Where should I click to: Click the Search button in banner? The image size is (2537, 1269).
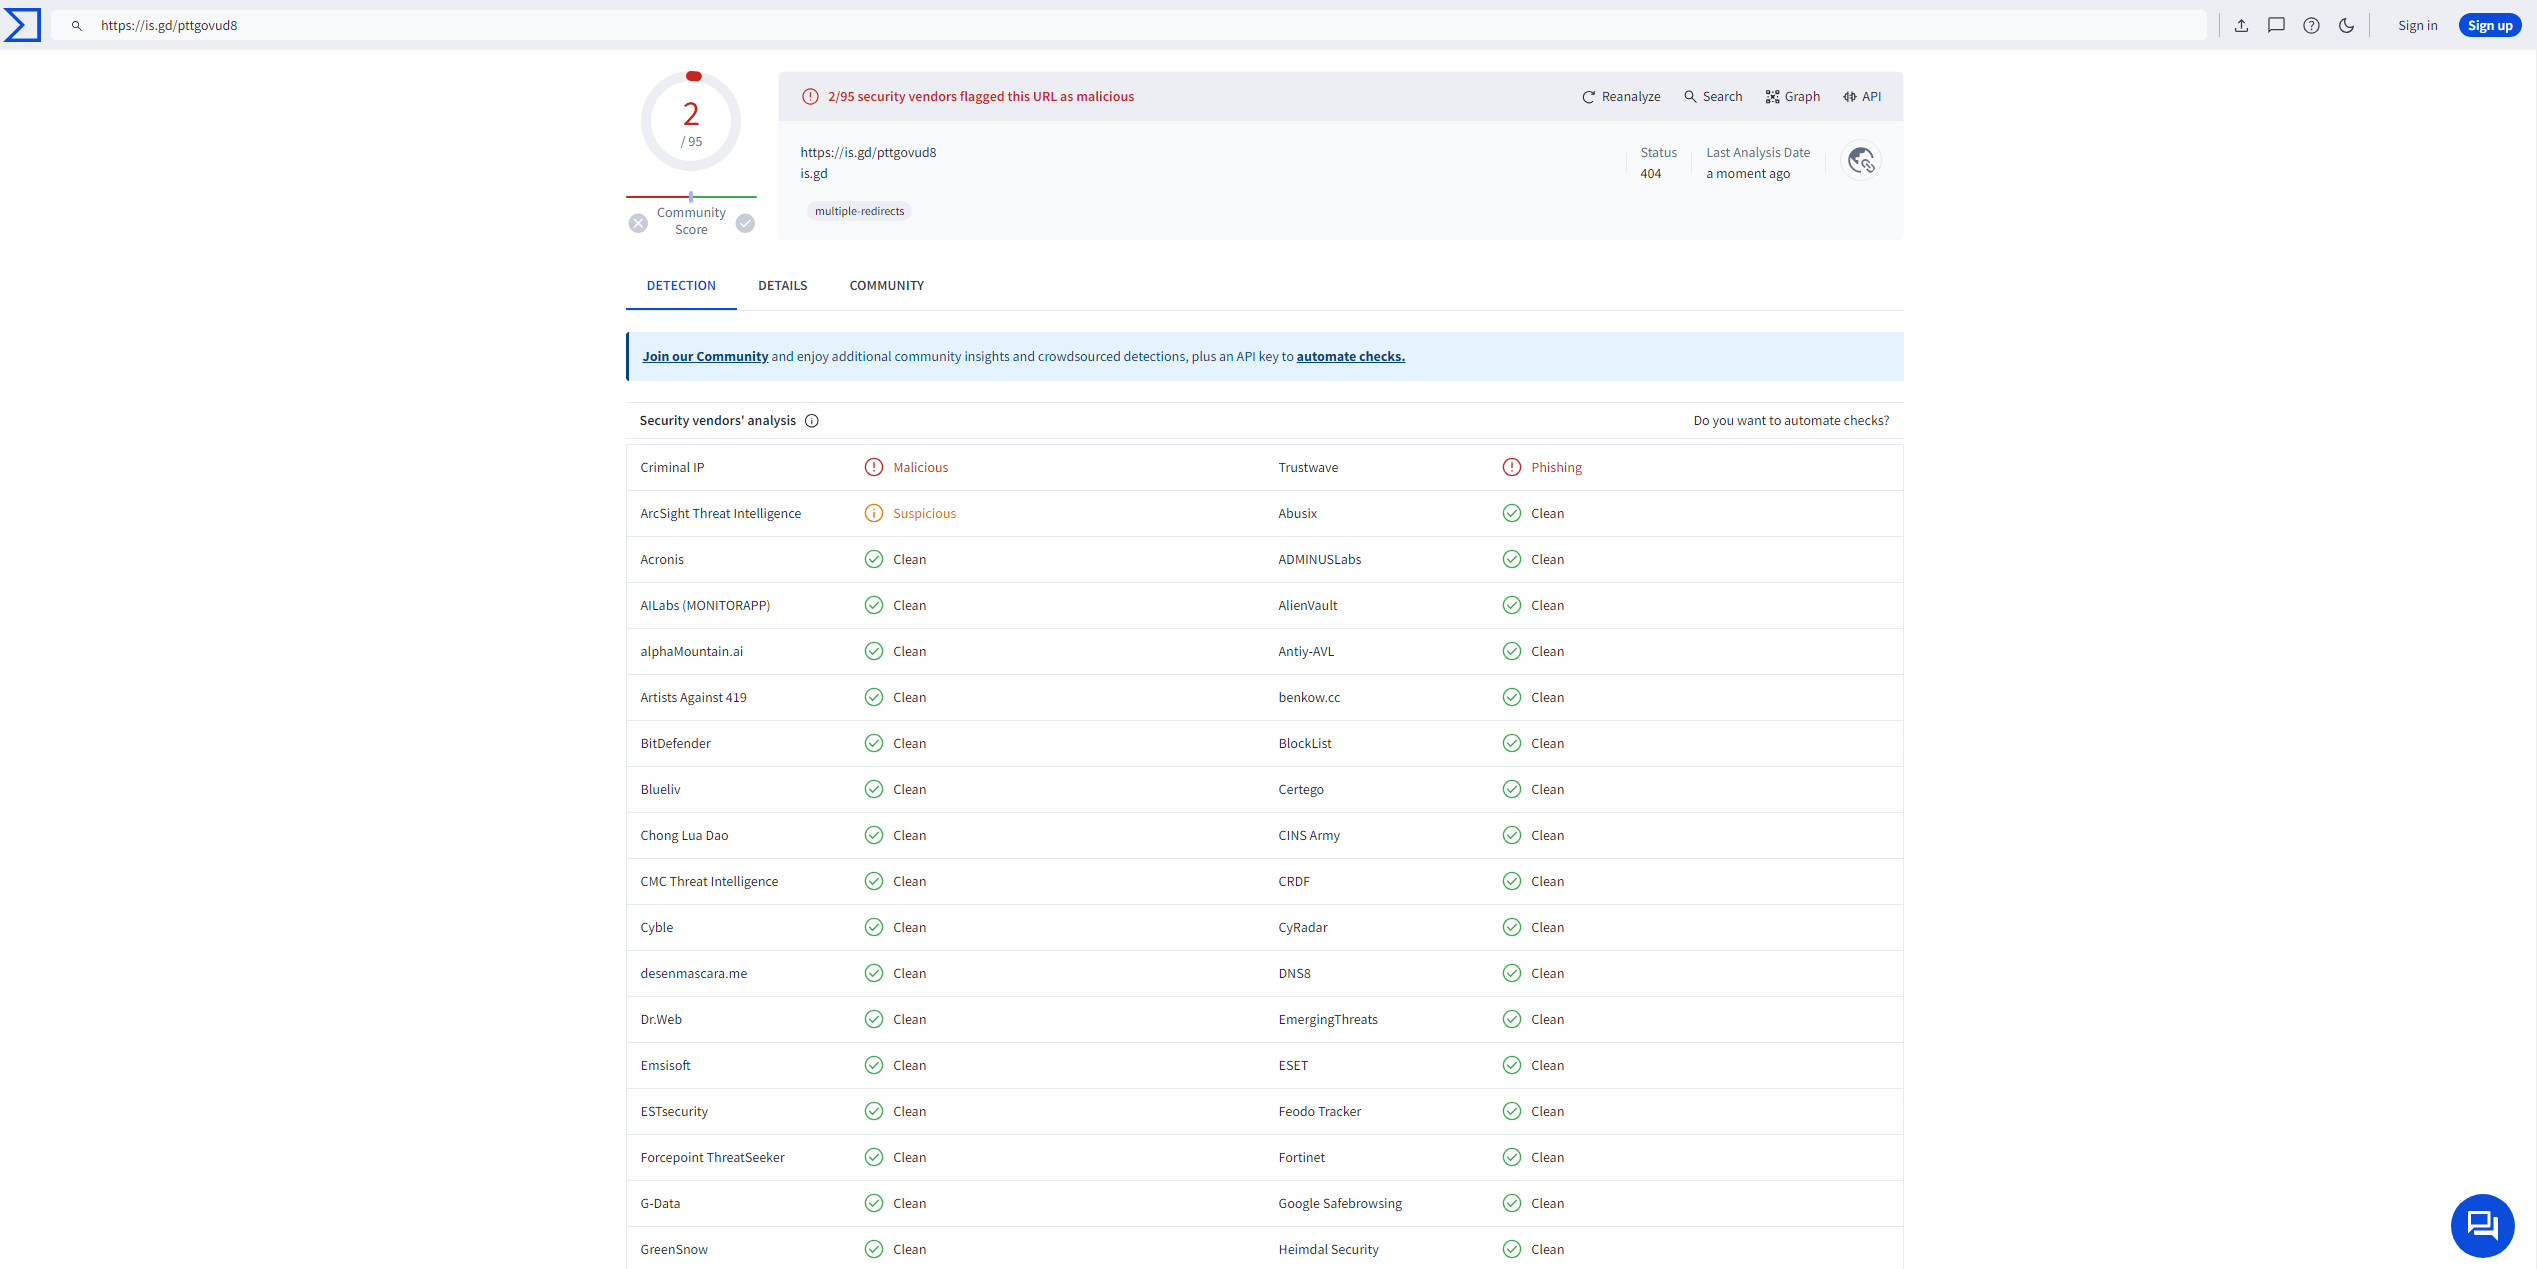1713,97
